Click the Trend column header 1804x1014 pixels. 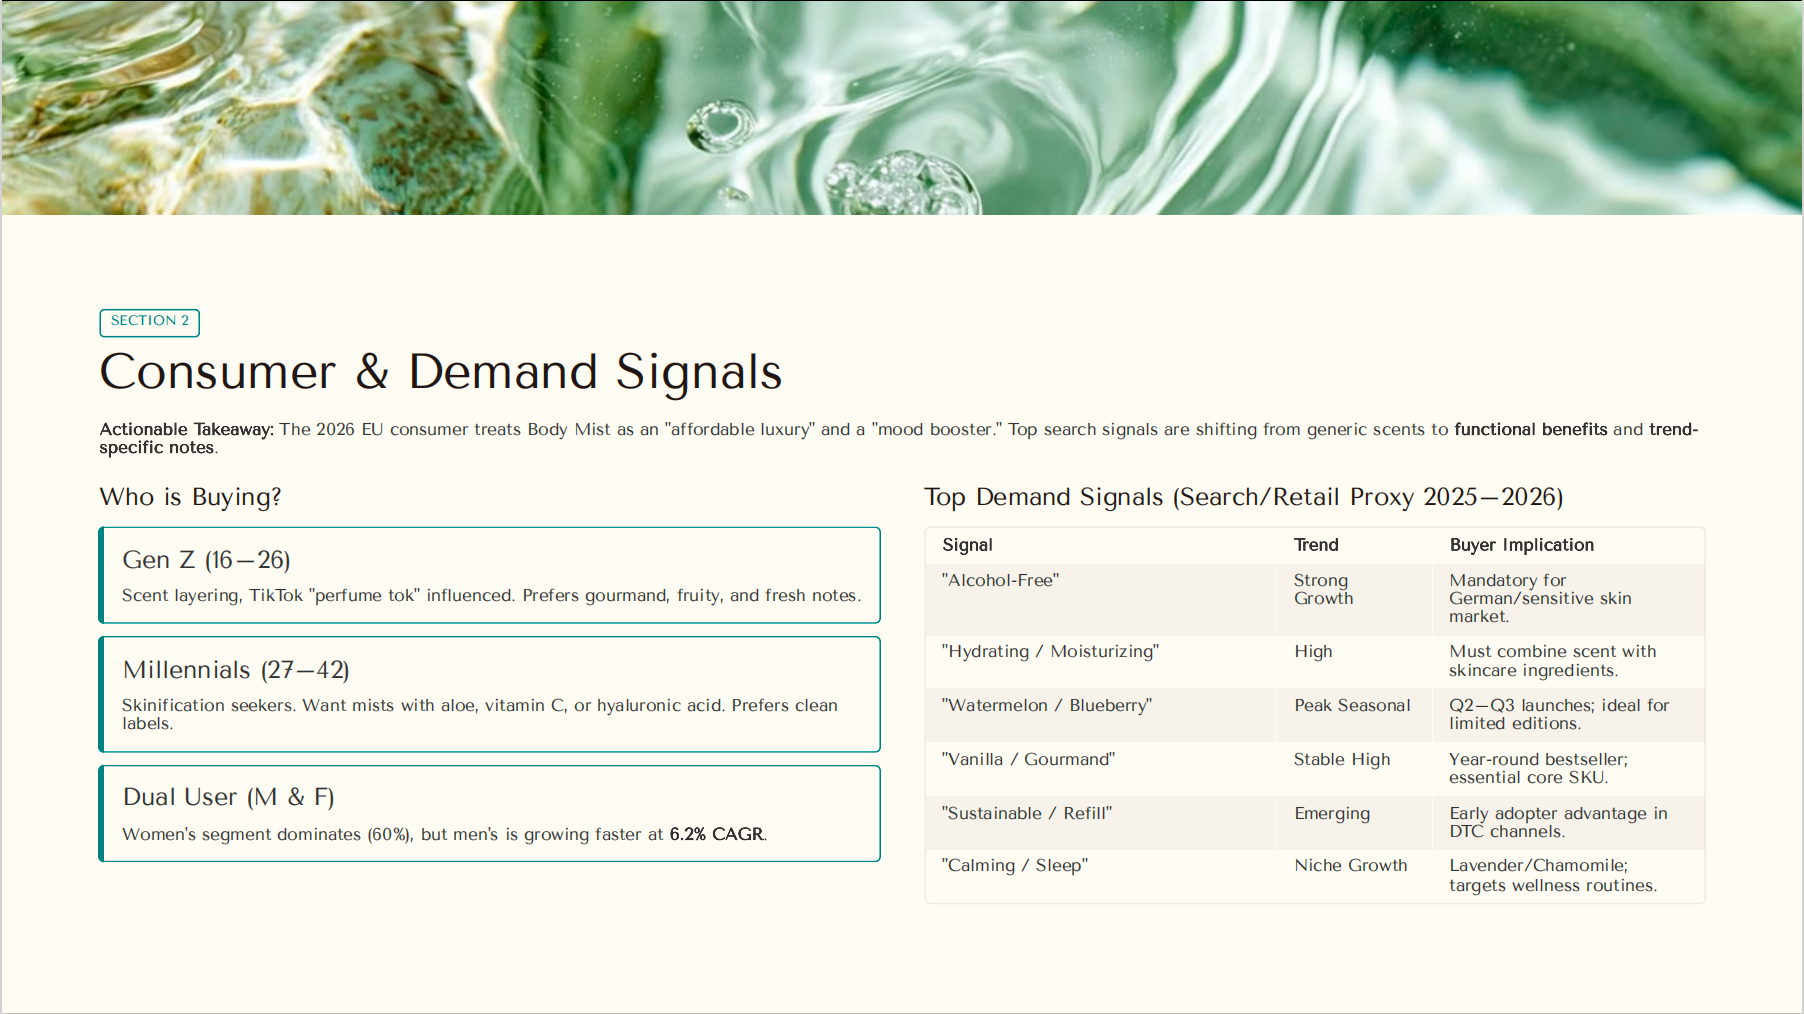tap(1315, 545)
